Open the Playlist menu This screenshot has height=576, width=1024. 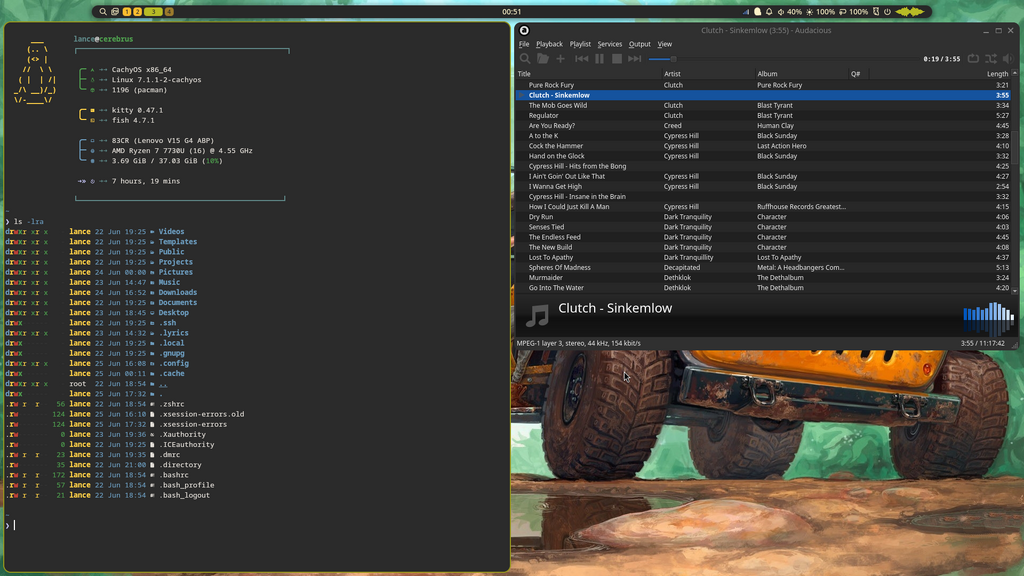[x=580, y=44]
